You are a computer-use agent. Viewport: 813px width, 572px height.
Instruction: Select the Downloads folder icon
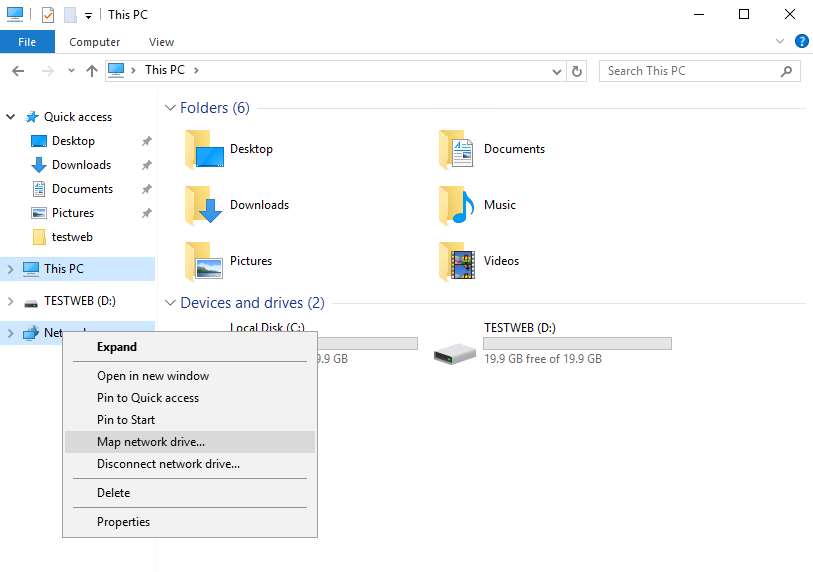pos(204,205)
